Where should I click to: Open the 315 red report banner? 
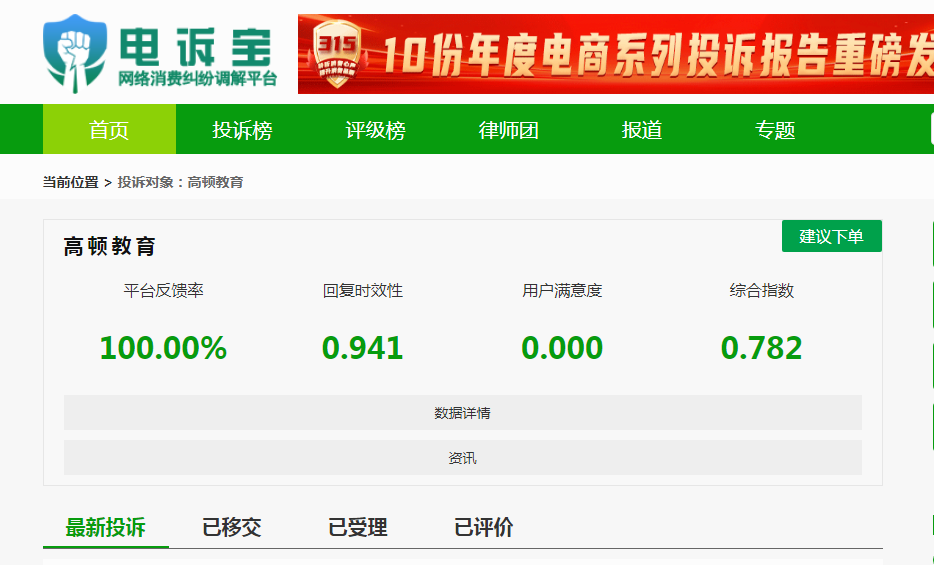point(616,54)
